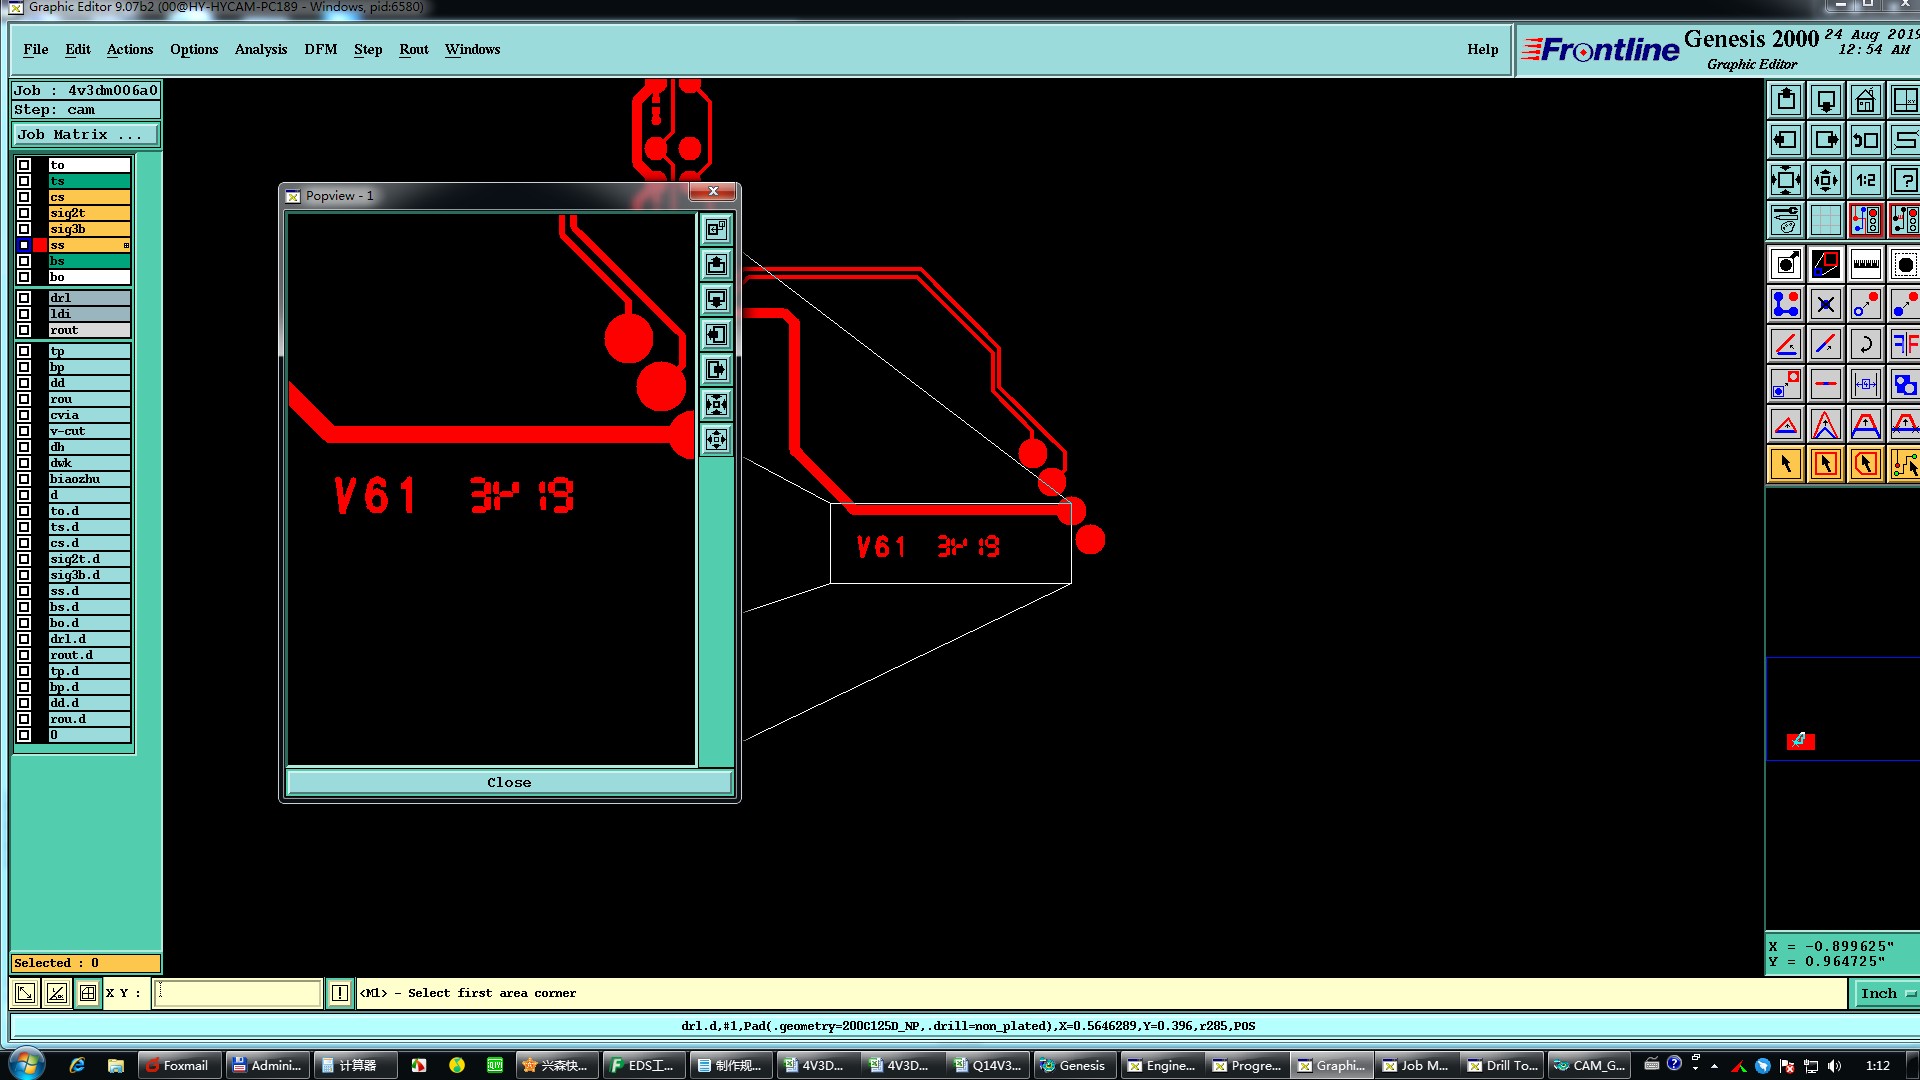Open the Rout menu
Image resolution: width=1920 pixels, height=1080 pixels.
pyautogui.click(x=413, y=49)
